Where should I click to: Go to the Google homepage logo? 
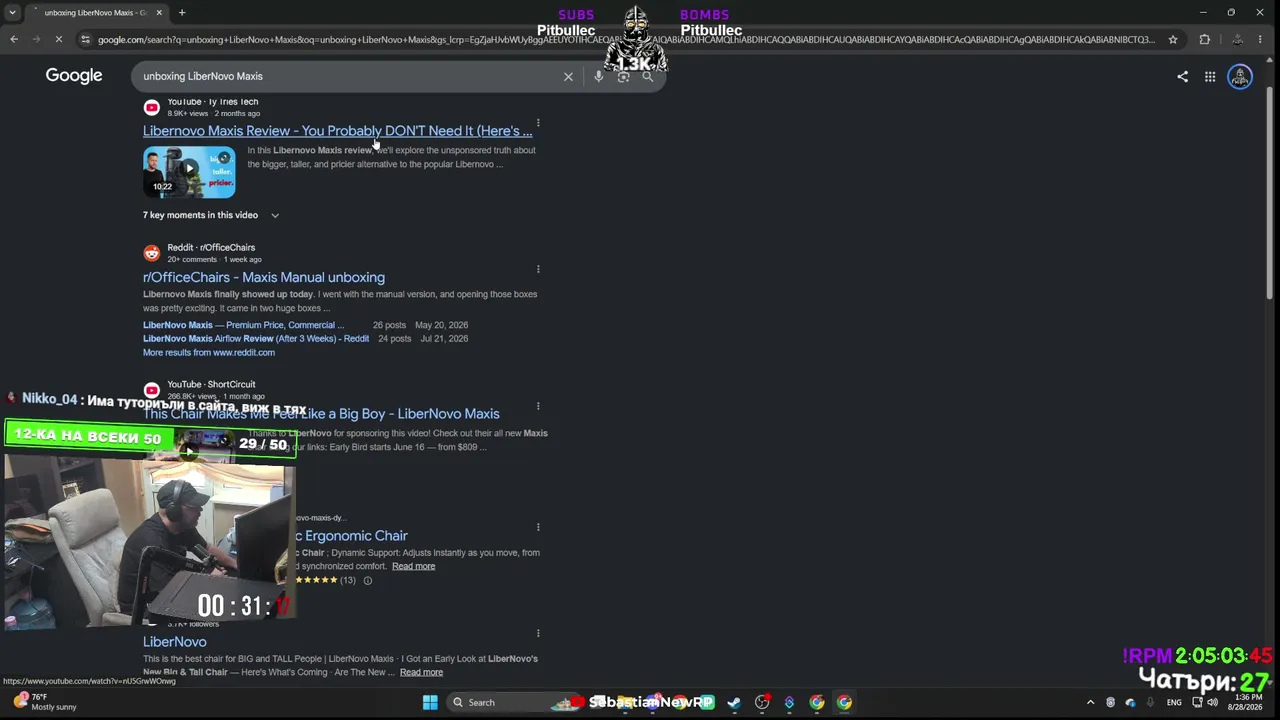(x=74, y=76)
